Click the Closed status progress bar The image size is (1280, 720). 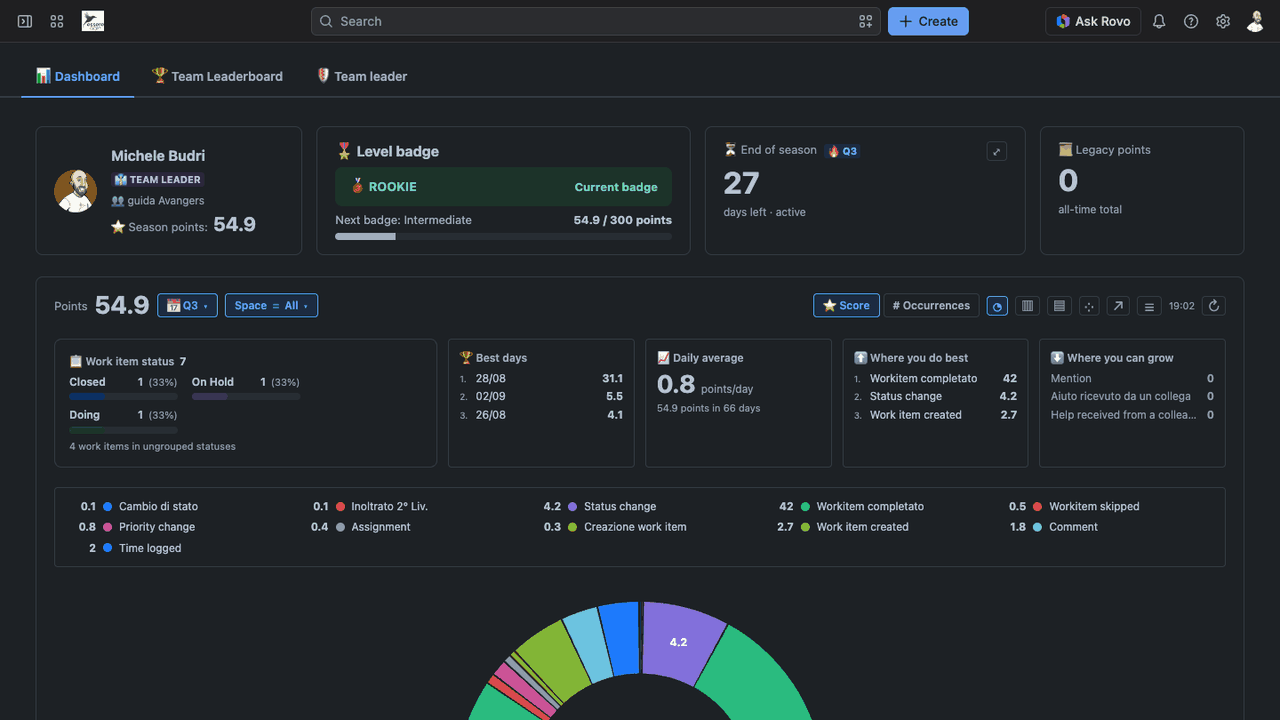(x=123, y=397)
